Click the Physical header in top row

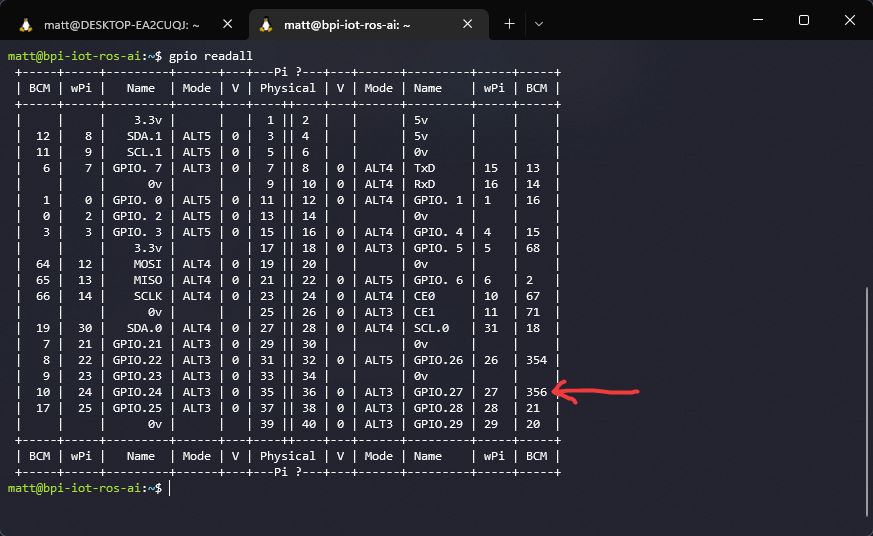[x=287, y=88]
